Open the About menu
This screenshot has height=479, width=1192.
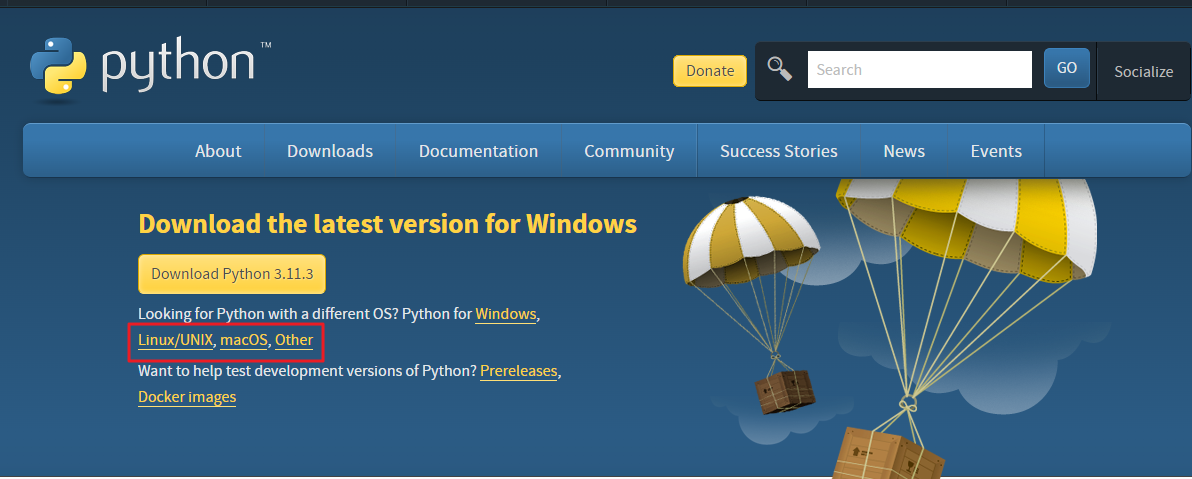tap(218, 151)
